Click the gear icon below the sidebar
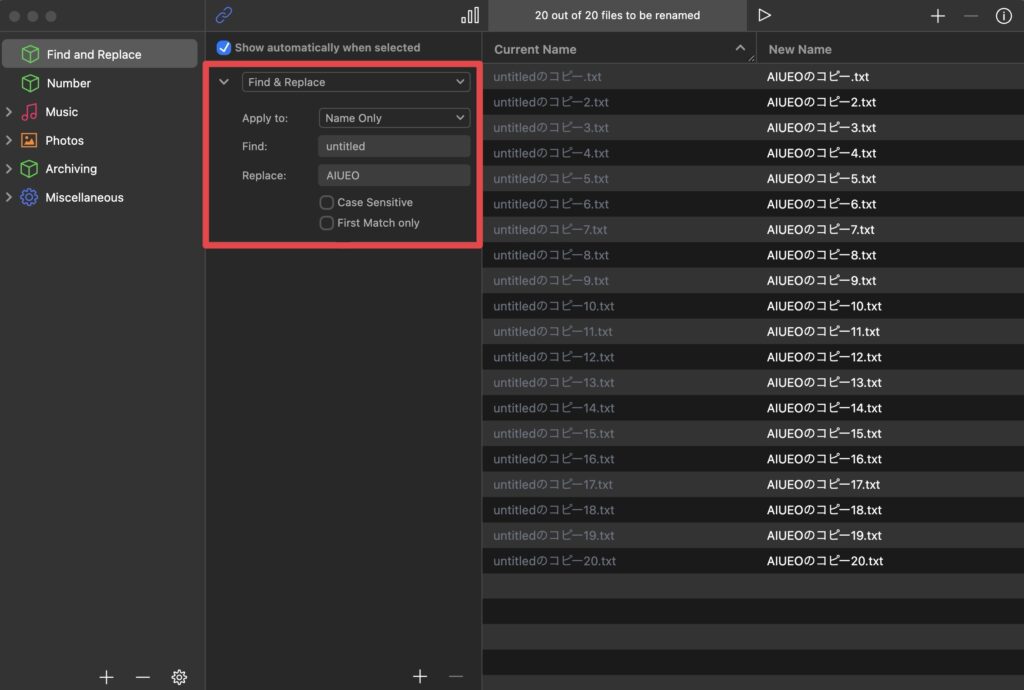The image size is (1024, 690). point(179,677)
